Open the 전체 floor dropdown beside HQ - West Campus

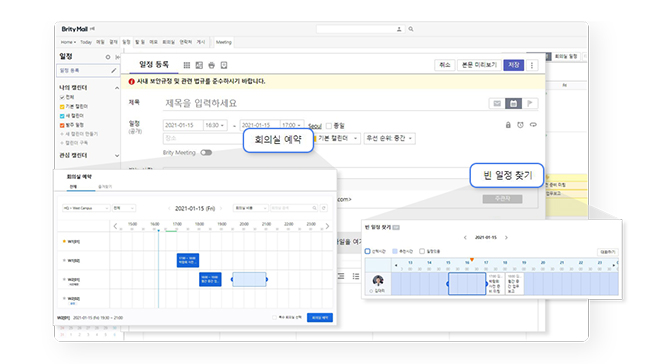point(124,208)
